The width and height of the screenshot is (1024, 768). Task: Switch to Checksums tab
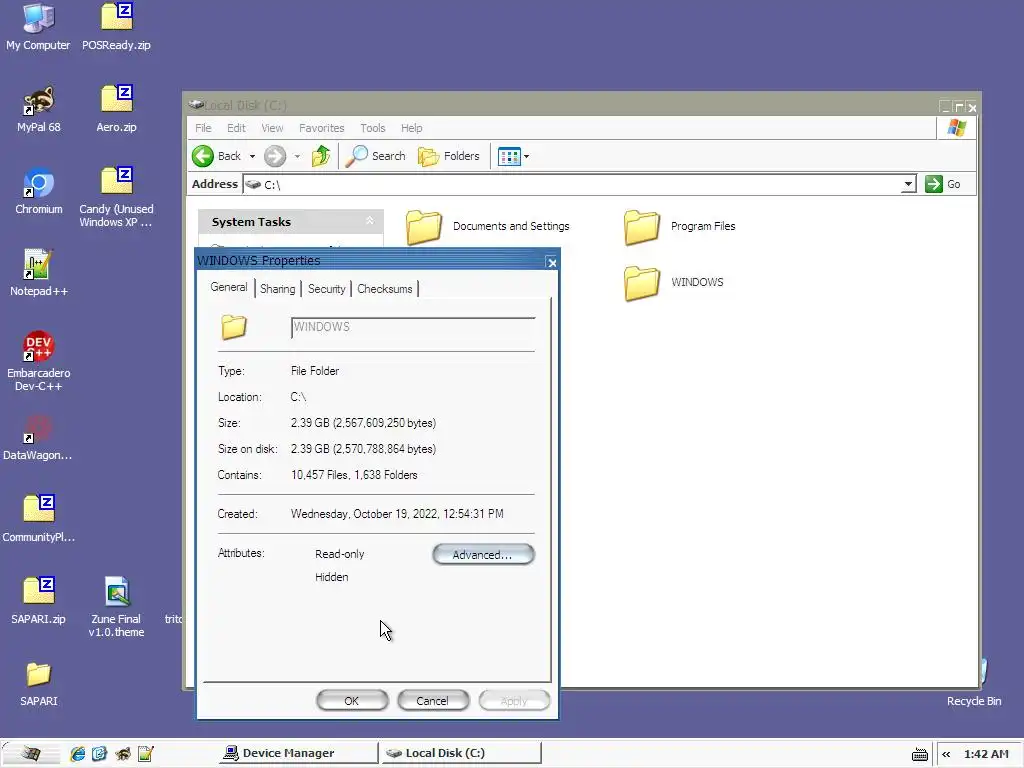coord(385,289)
